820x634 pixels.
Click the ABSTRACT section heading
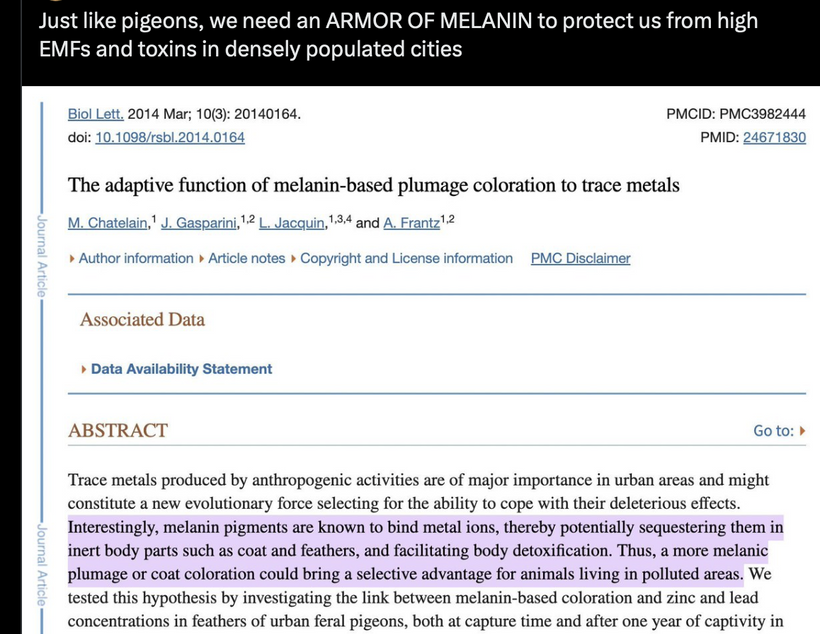[118, 431]
